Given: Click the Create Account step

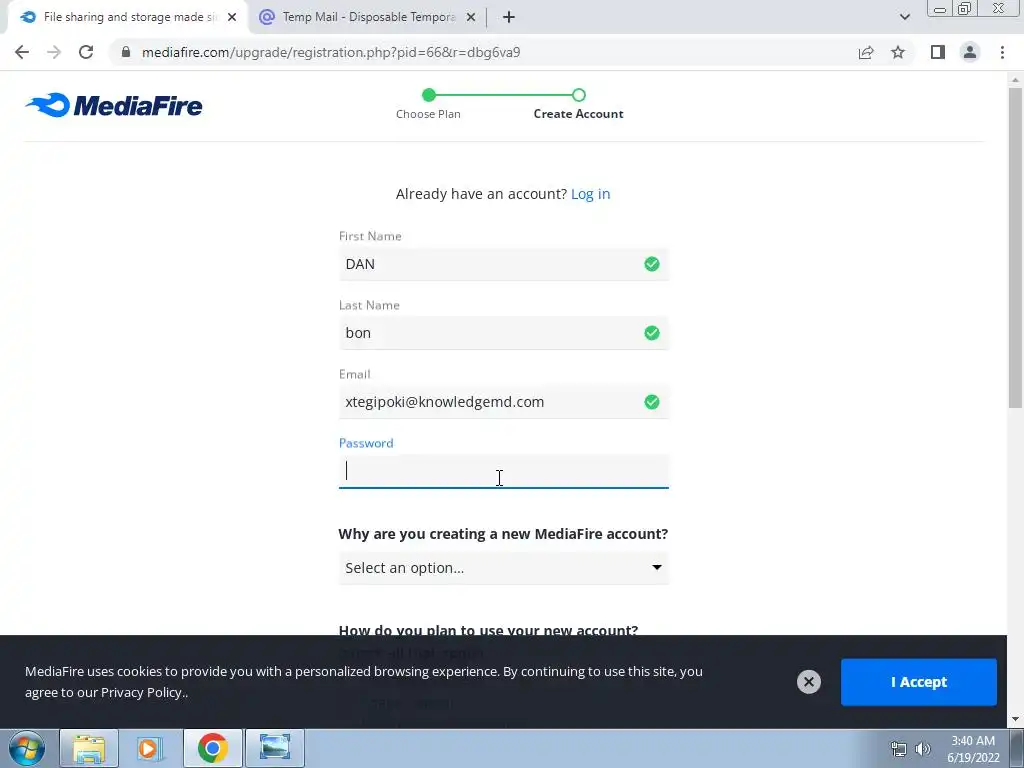Looking at the screenshot, I should 578,114.
